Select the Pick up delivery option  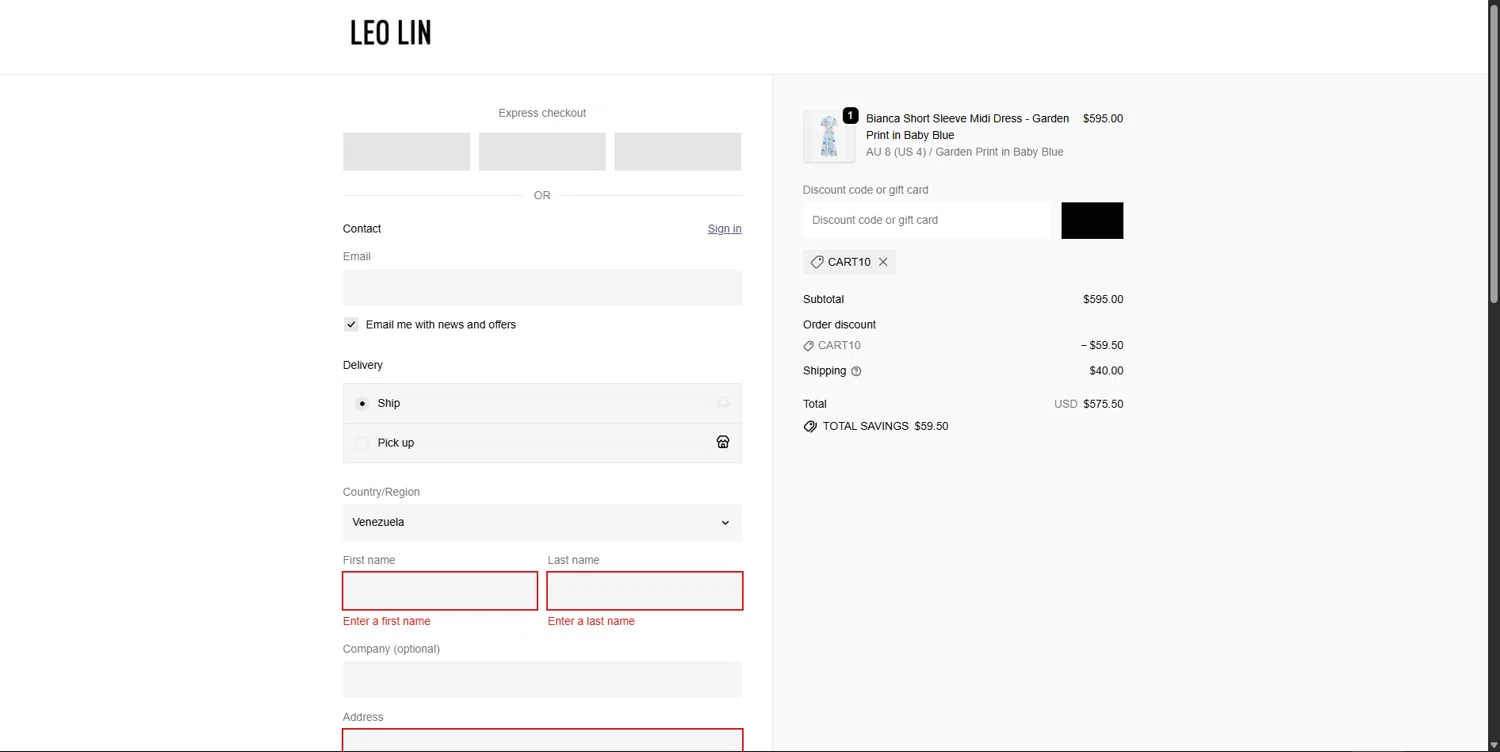click(542, 443)
